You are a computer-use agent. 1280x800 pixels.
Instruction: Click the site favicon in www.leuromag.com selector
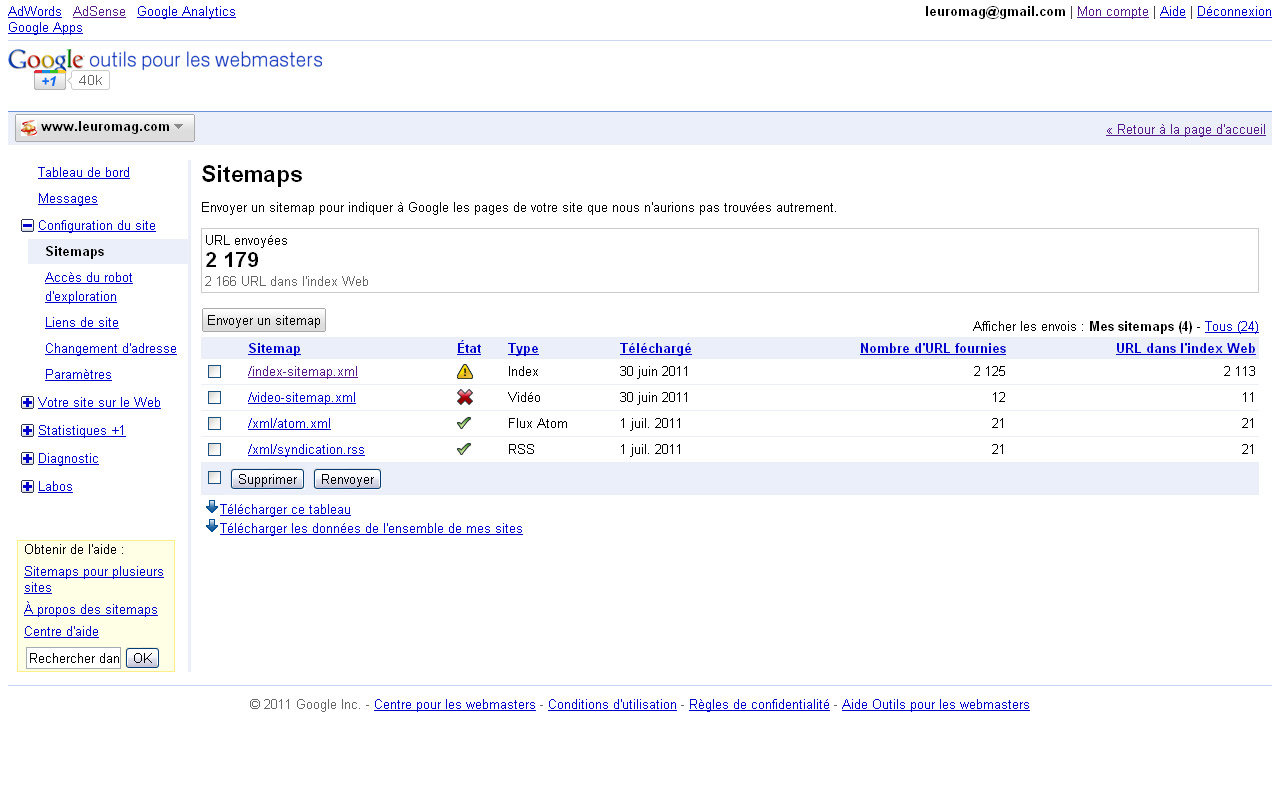(x=28, y=128)
